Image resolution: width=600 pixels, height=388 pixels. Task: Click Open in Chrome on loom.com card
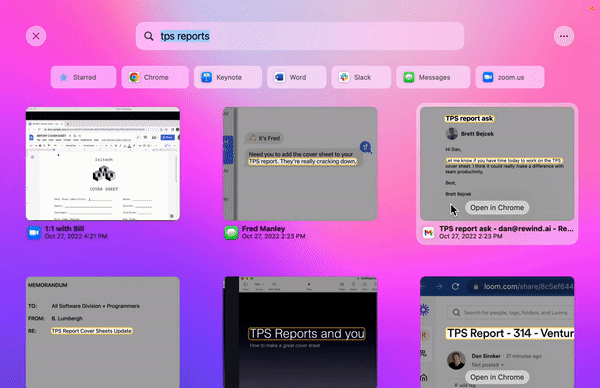(x=497, y=377)
